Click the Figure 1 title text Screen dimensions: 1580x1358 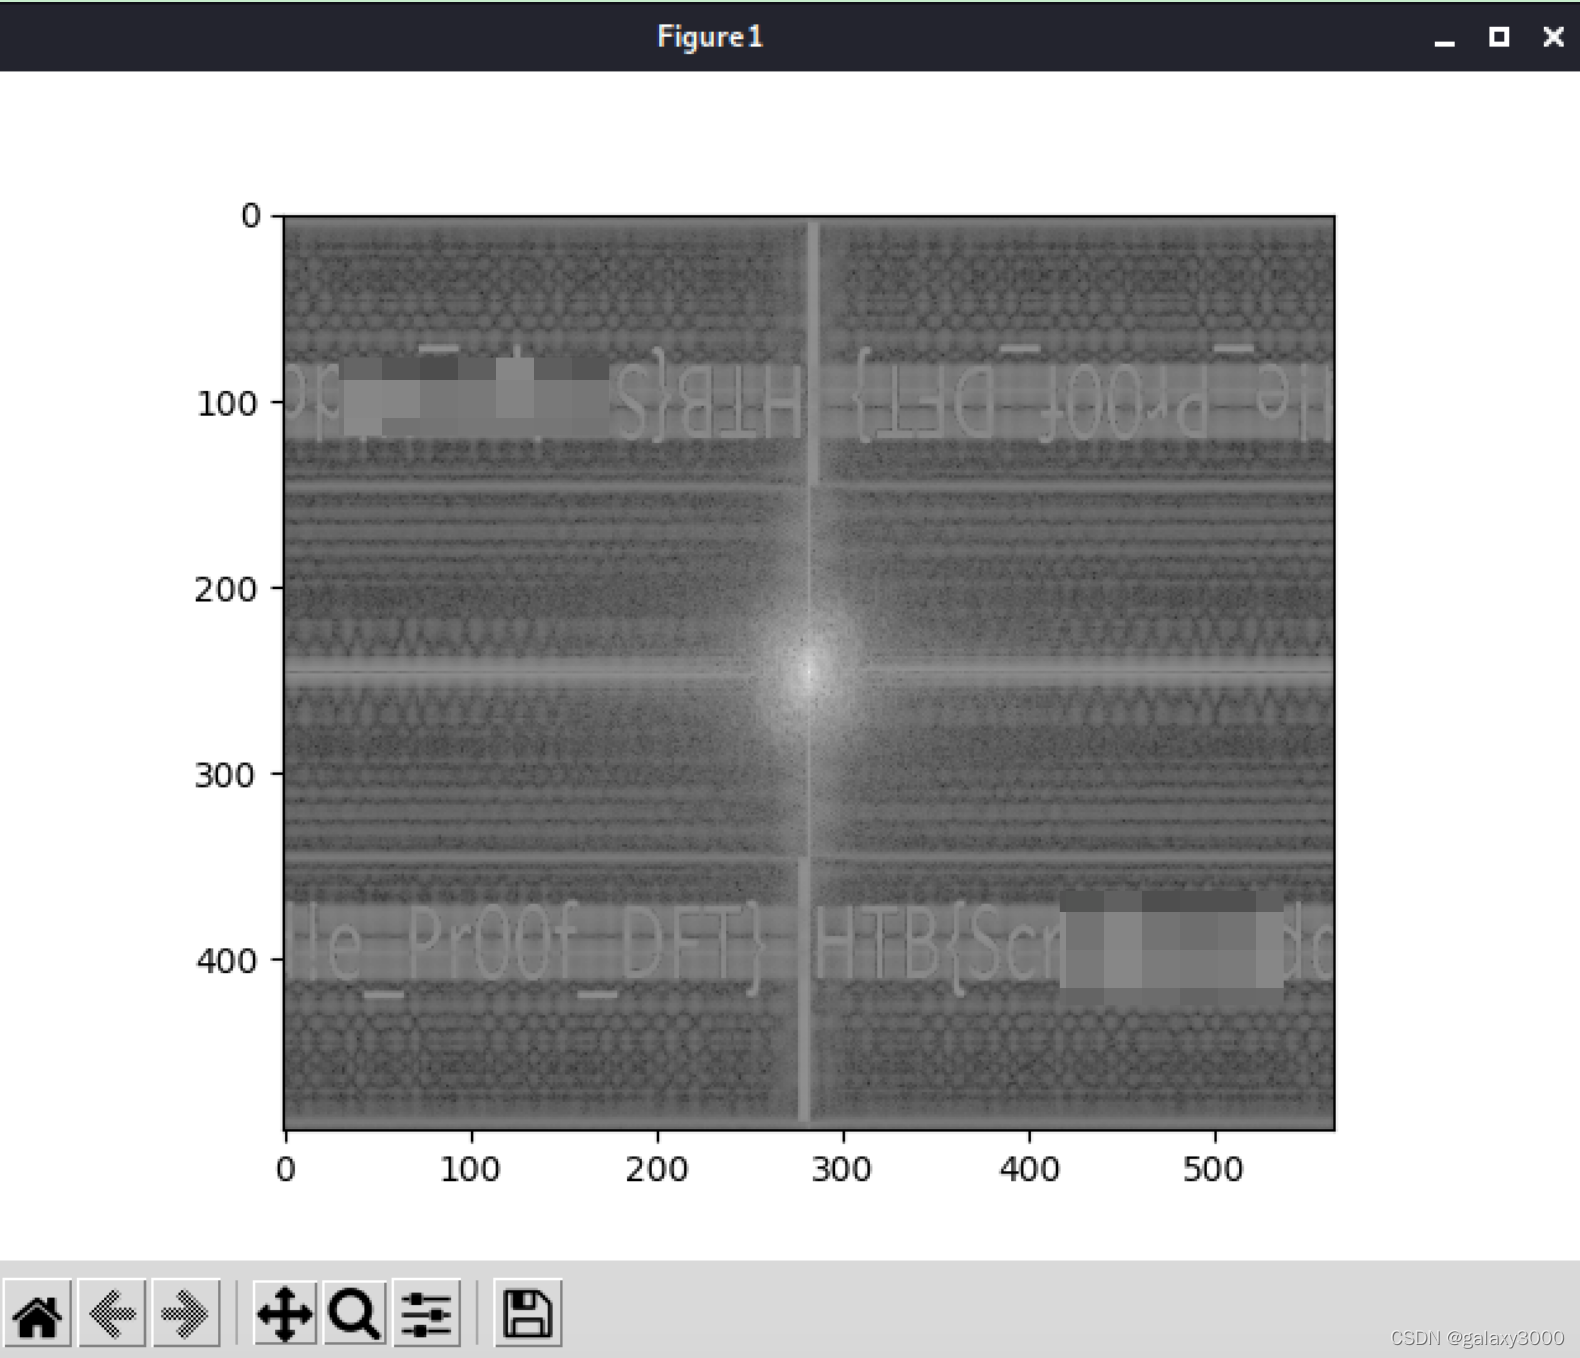tap(710, 37)
